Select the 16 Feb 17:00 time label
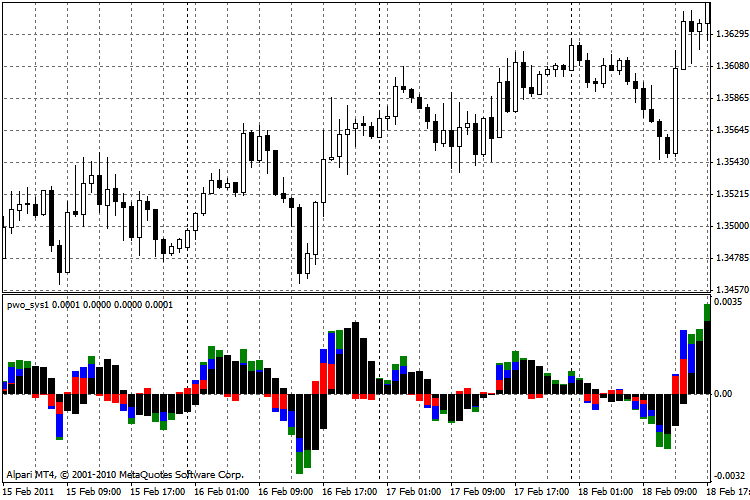The height and width of the screenshot is (500, 750). tap(349, 491)
